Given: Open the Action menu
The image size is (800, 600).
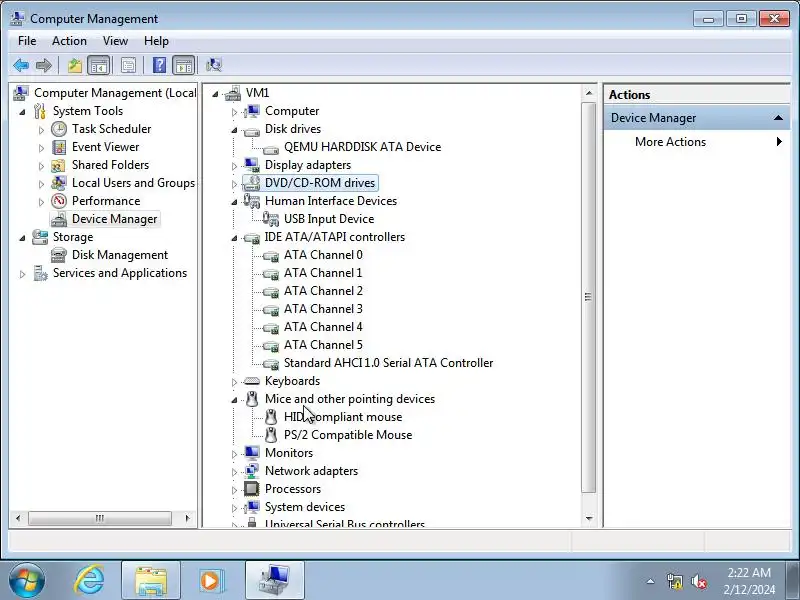Looking at the screenshot, I should [x=69, y=41].
